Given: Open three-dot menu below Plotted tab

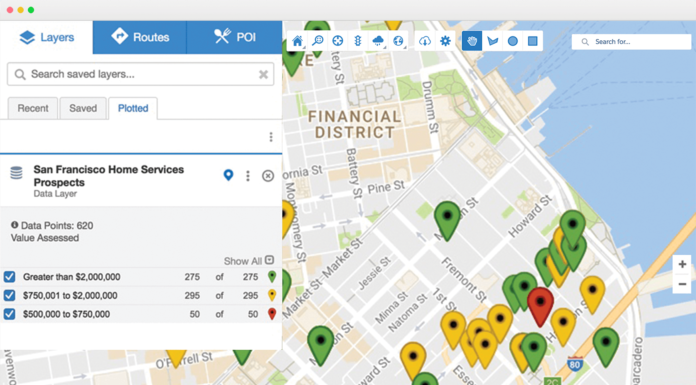Looking at the screenshot, I should pyautogui.click(x=271, y=137).
